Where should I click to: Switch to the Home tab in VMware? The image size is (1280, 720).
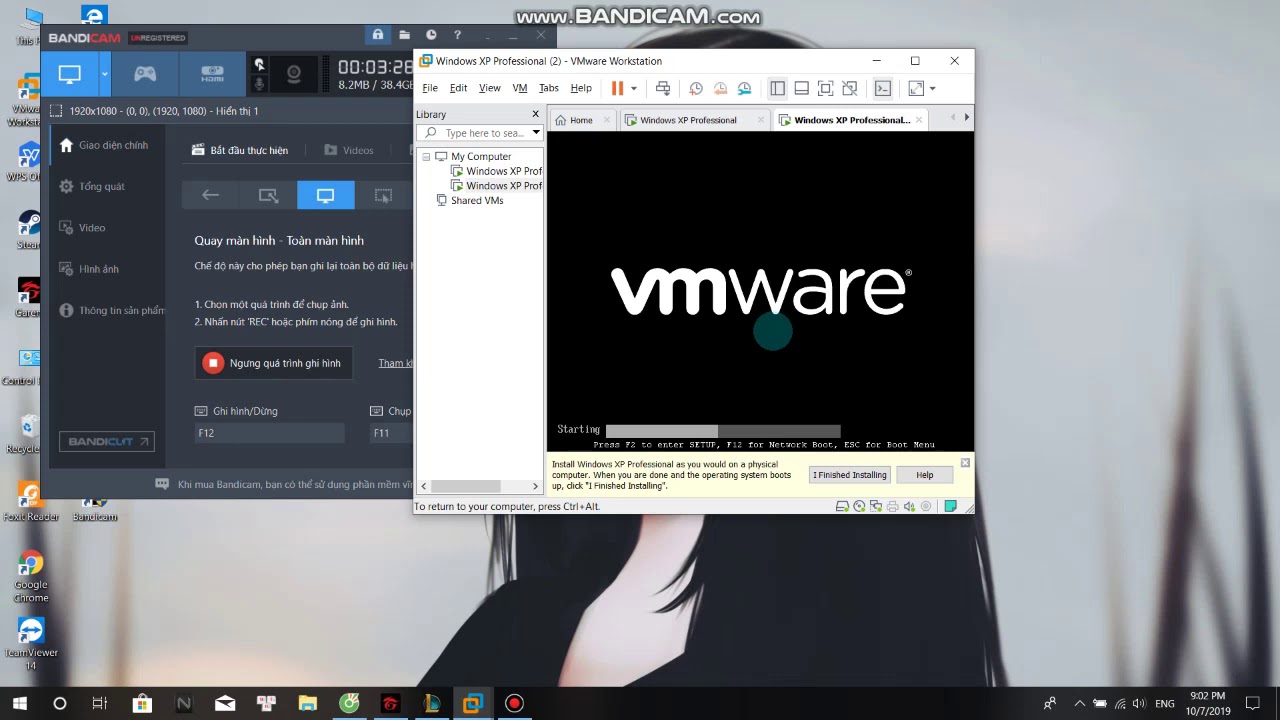581,120
